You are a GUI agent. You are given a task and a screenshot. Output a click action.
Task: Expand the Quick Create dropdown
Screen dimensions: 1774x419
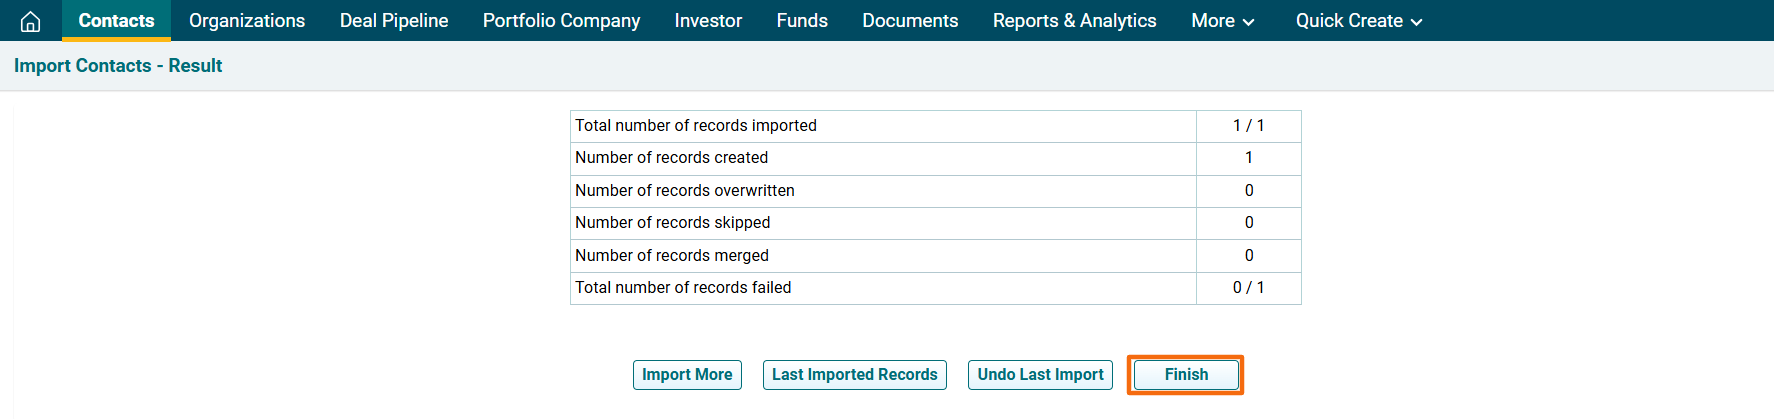point(1358,21)
